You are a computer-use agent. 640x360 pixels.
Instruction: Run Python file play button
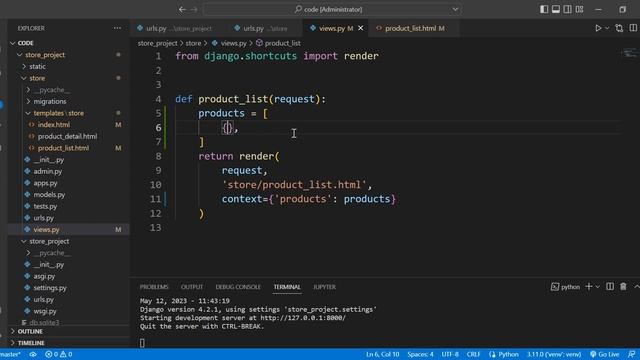click(x=598, y=28)
